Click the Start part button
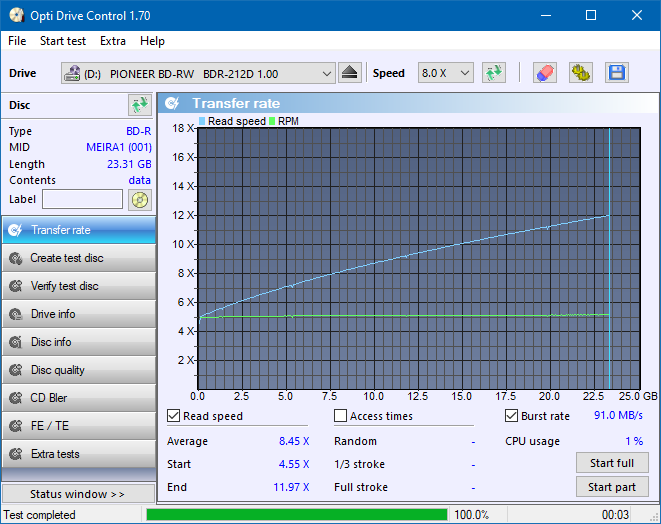The image size is (661, 524). coord(611,487)
